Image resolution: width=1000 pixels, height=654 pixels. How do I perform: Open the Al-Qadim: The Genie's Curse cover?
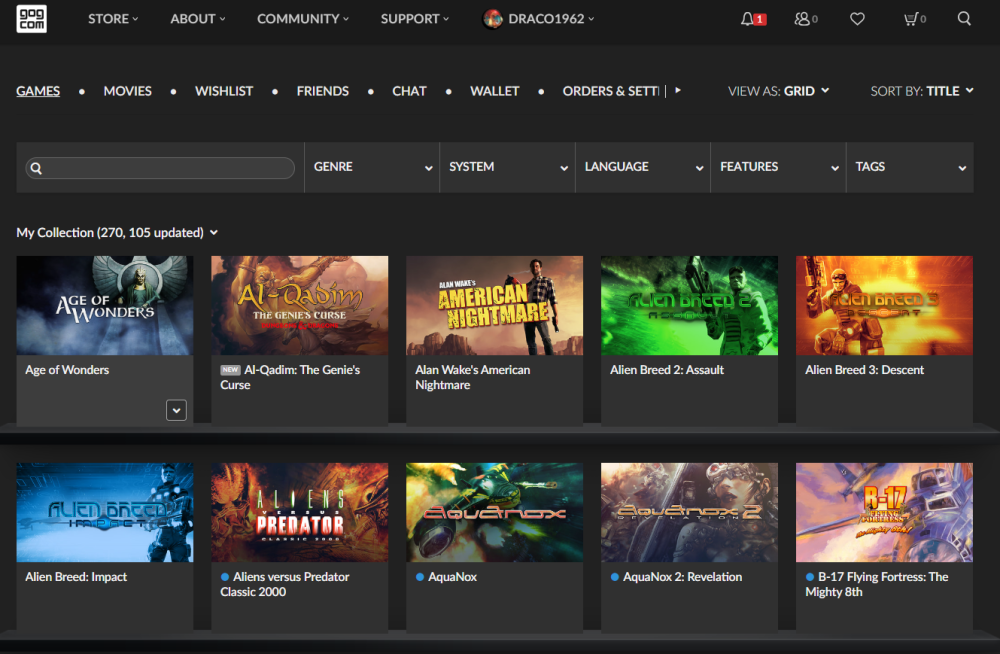click(300, 306)
